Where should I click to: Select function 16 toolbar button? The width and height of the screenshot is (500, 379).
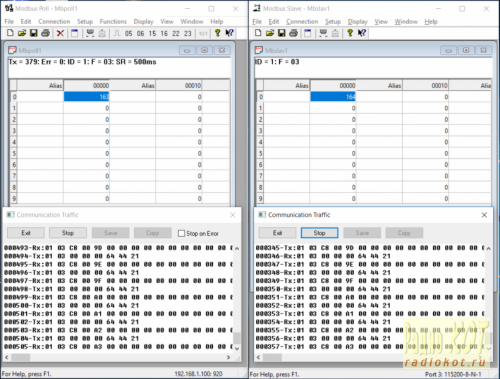click(164, 33)
